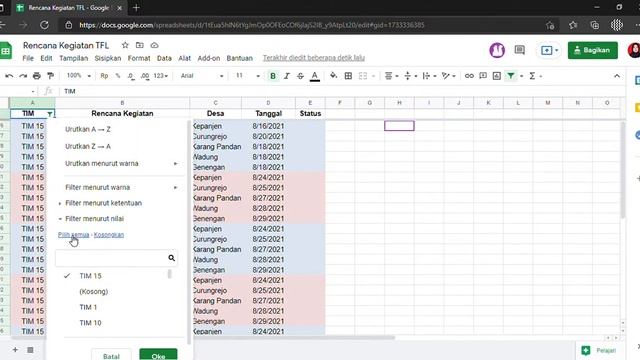Increase decimal places
The width and height of the screenshot is (640, 360).
tap(145, 76)
